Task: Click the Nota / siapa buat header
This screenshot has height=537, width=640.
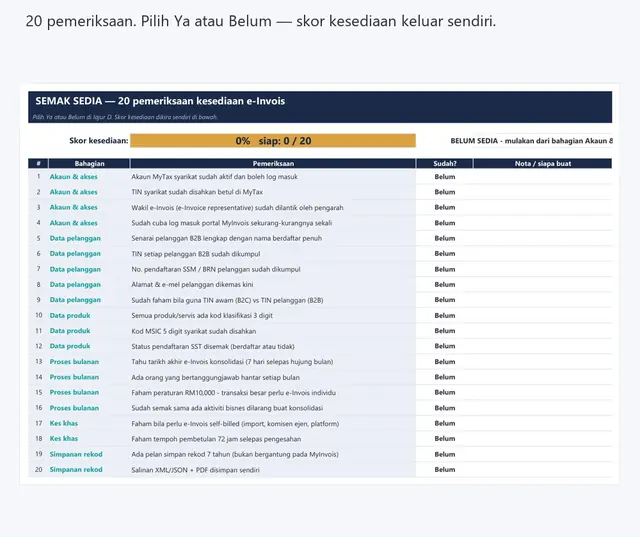Action: [x=542, y=164]
